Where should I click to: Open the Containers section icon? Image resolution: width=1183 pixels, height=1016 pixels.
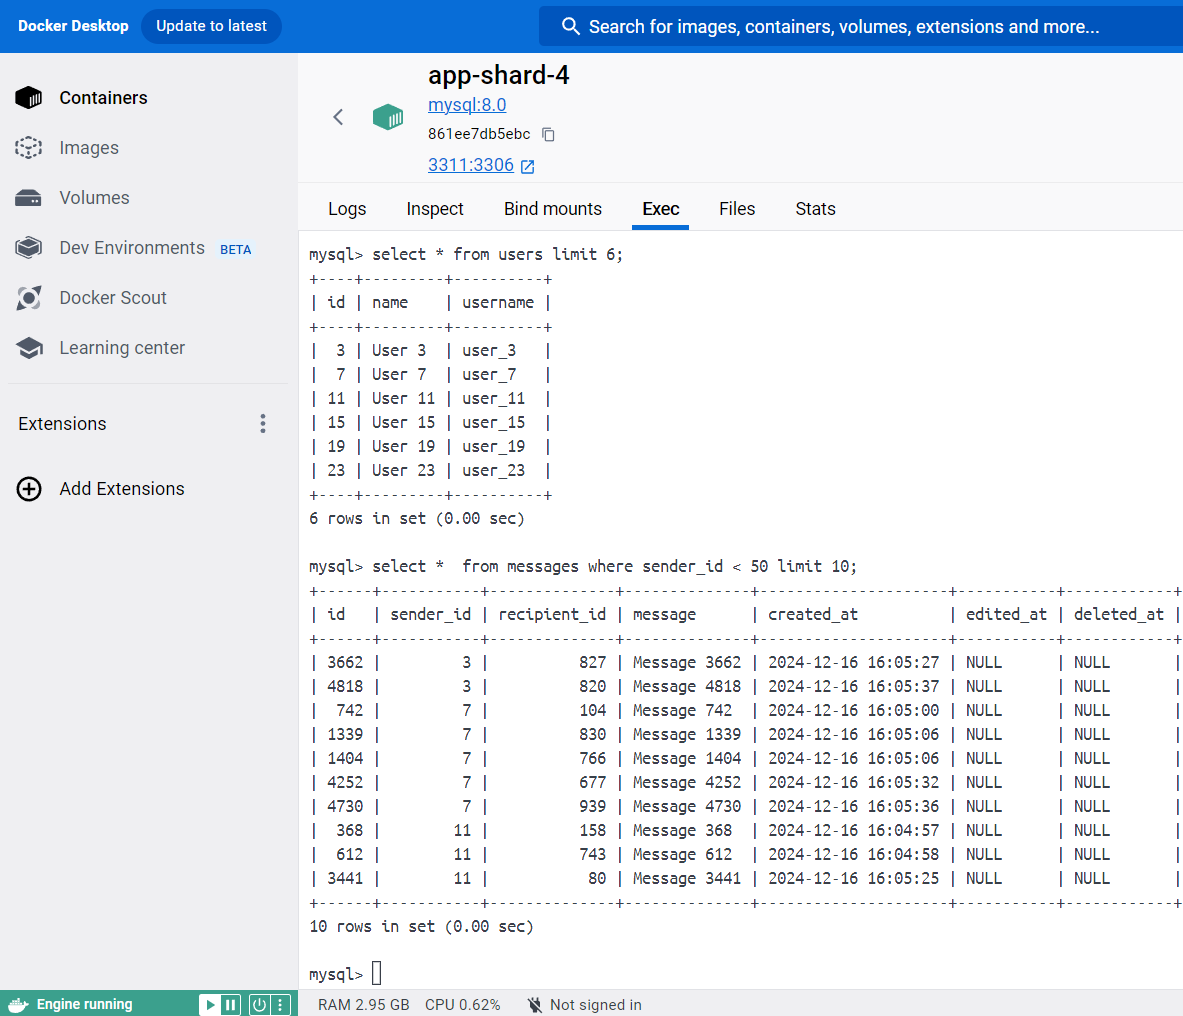[29, 97]
